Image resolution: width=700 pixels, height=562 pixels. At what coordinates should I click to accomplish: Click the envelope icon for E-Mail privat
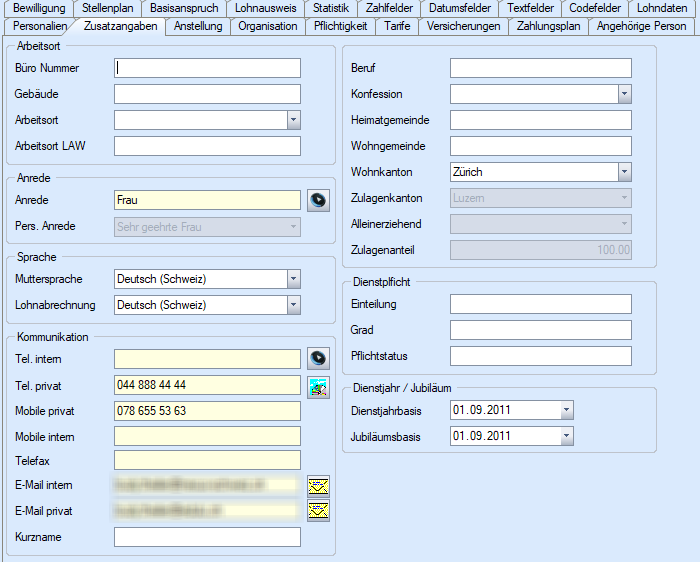tap(318, 511)
